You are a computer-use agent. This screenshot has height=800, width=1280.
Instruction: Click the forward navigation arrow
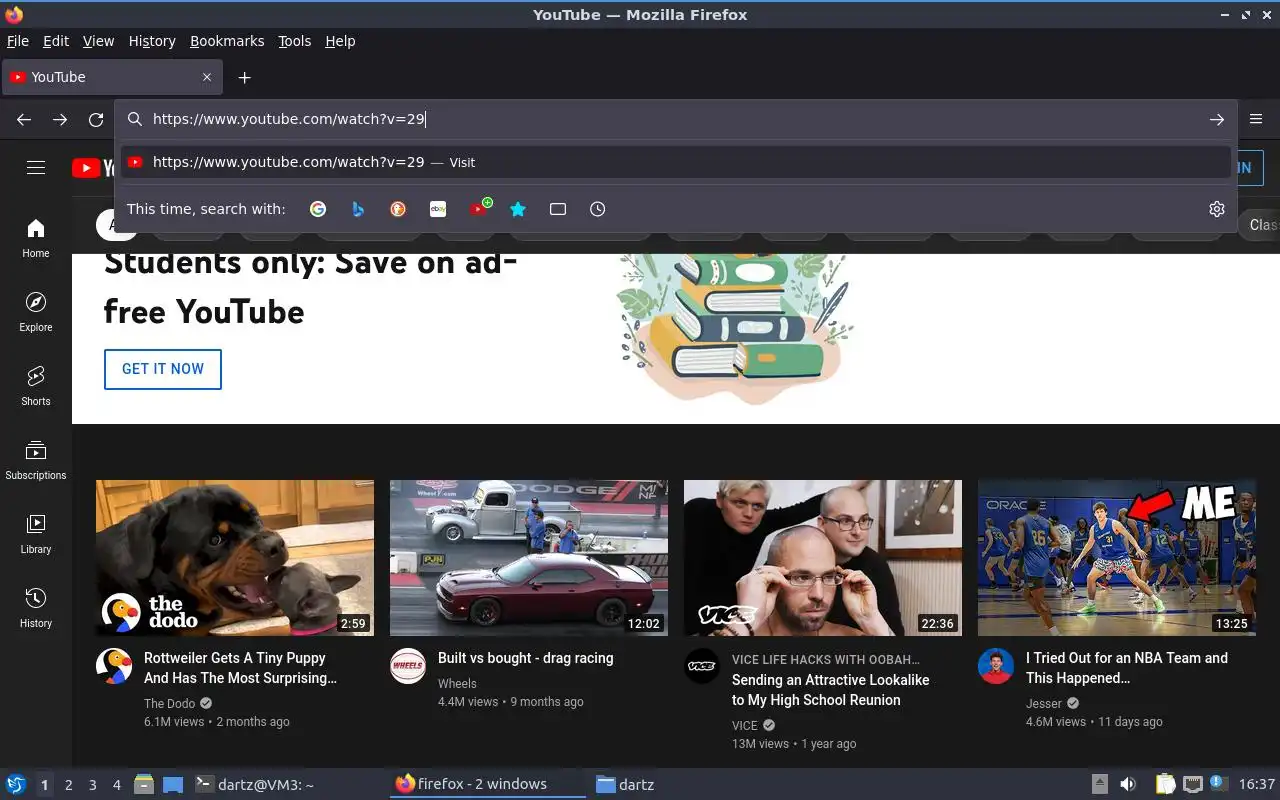[x=60, y=119]
